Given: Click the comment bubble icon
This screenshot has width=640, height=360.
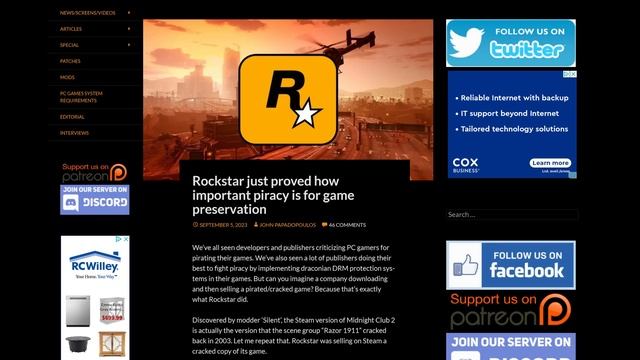Looking at the screenshot, I should [x=324, y=224].
